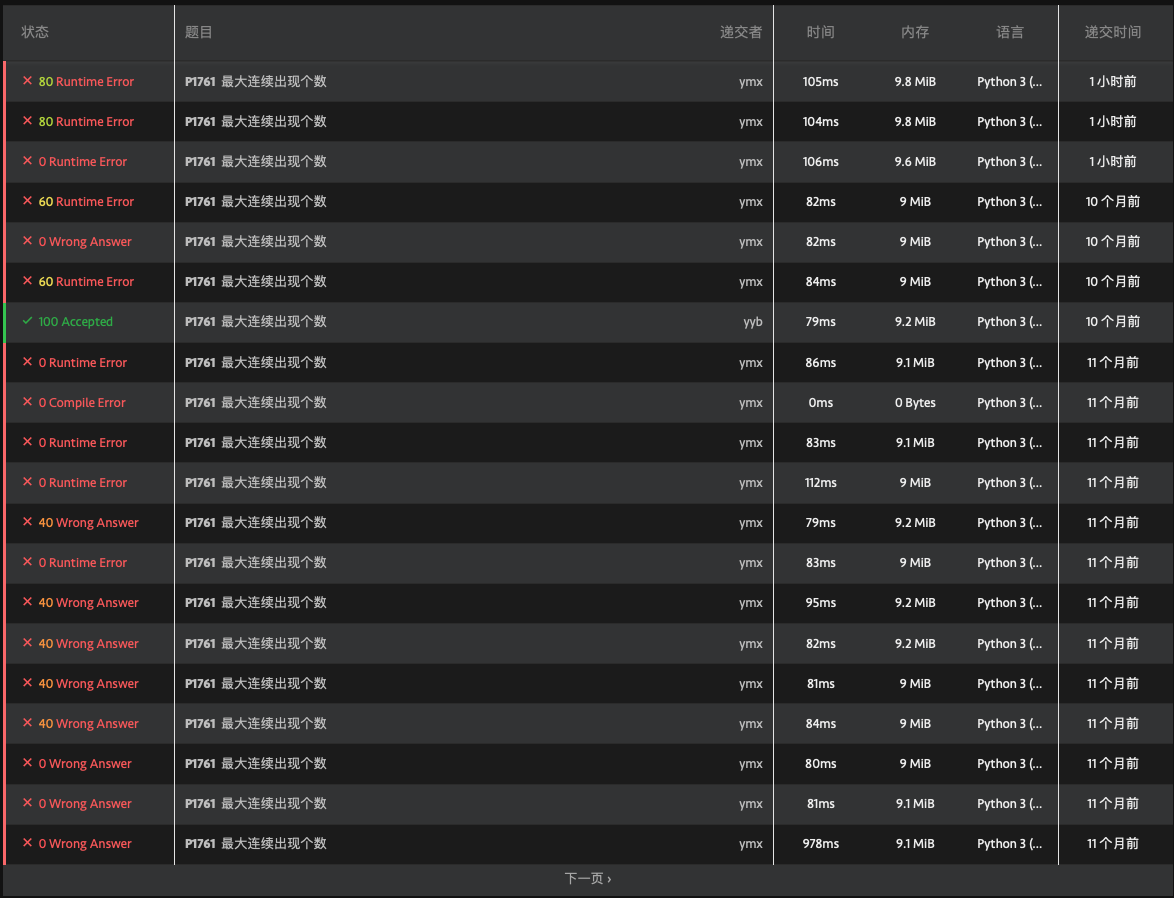Go to next page via 下一页
1174x898 pixels.
point(587,878)
